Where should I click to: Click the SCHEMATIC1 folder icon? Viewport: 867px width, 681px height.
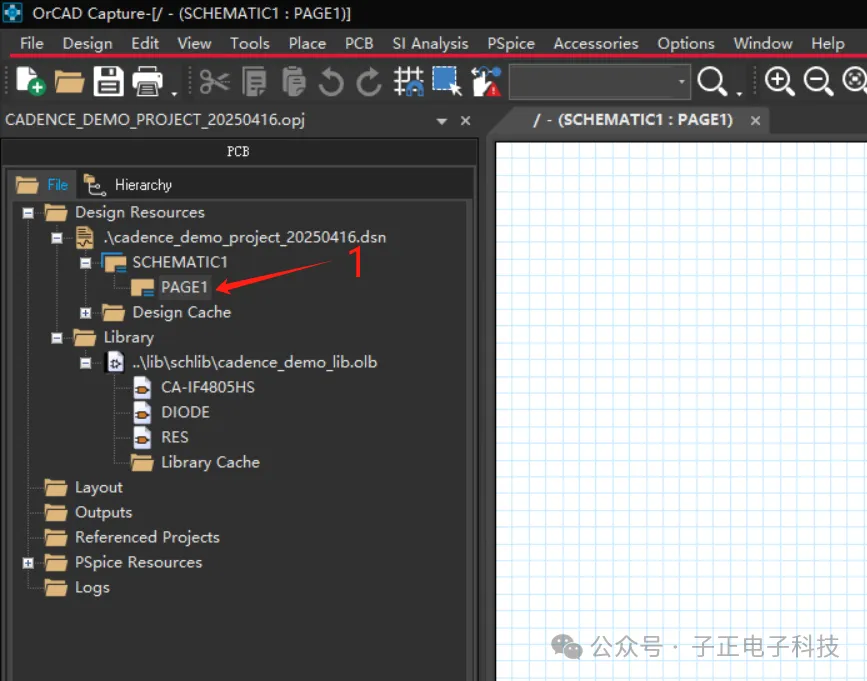tap(114, 262)
